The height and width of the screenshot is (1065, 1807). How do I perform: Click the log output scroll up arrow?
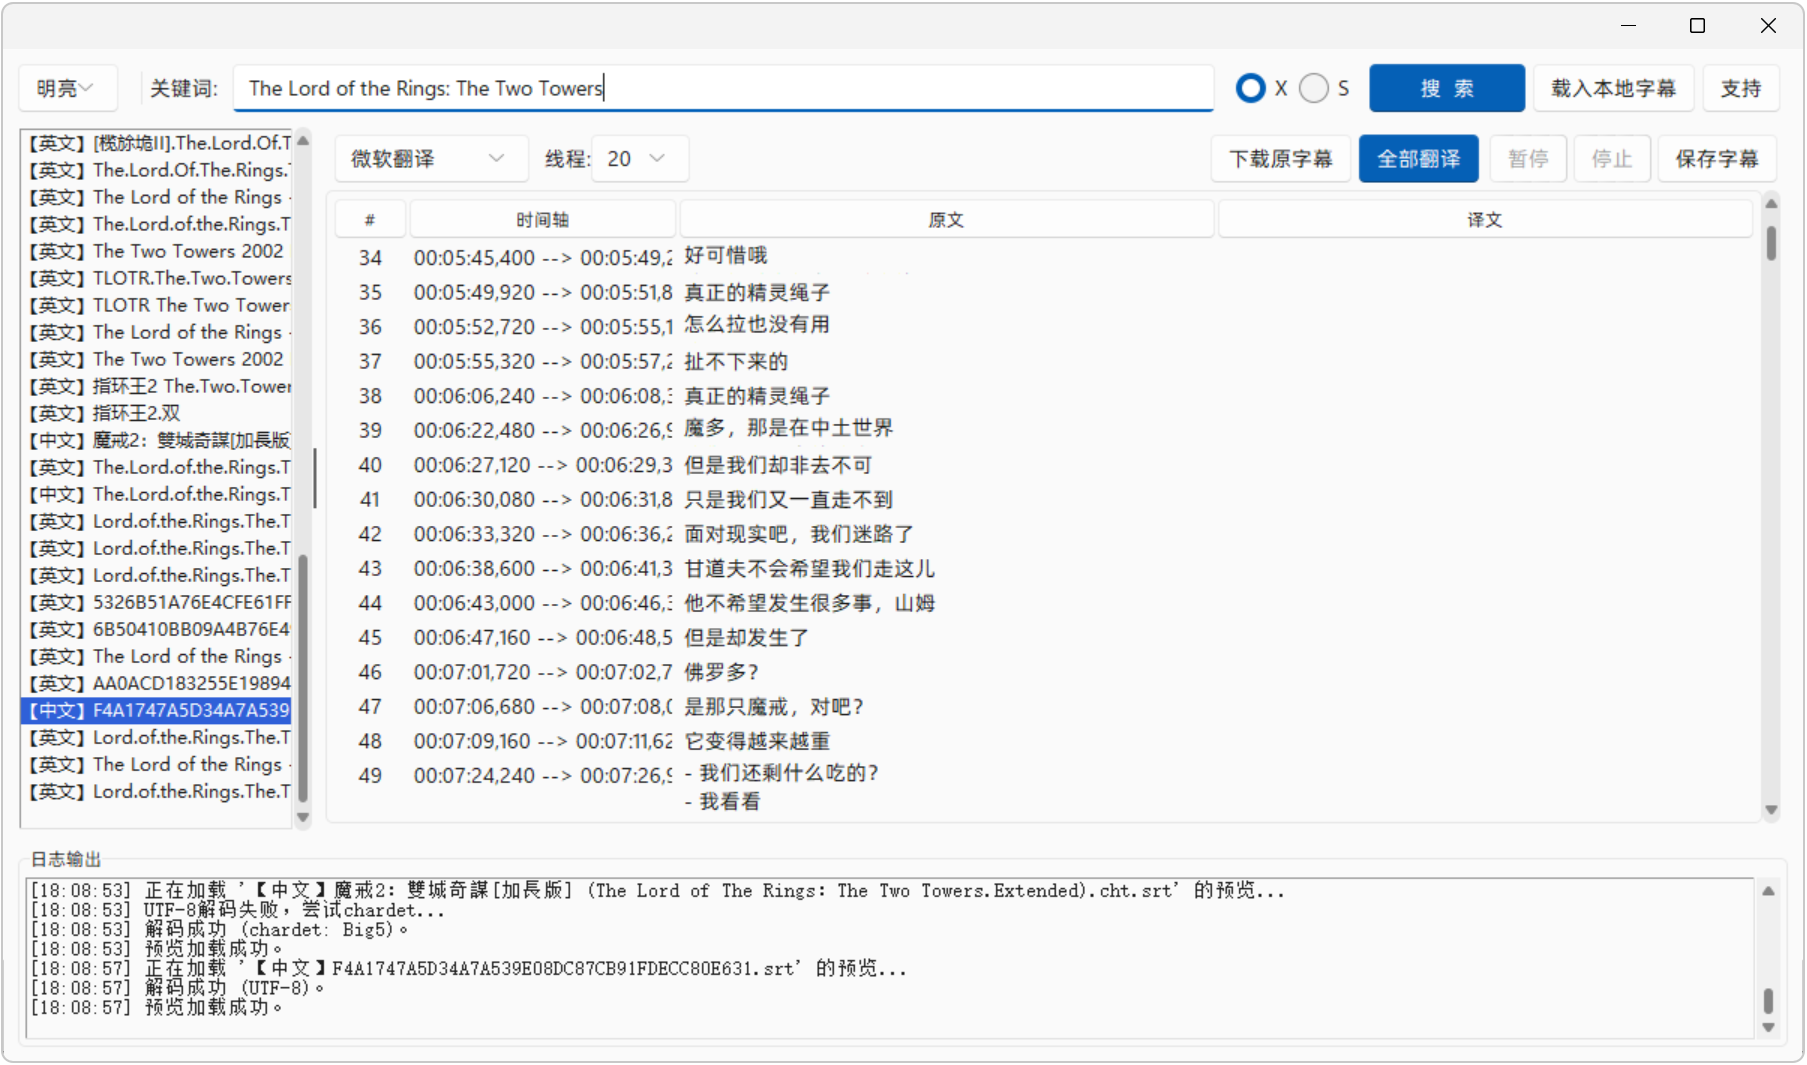[x=1768, y=891]
